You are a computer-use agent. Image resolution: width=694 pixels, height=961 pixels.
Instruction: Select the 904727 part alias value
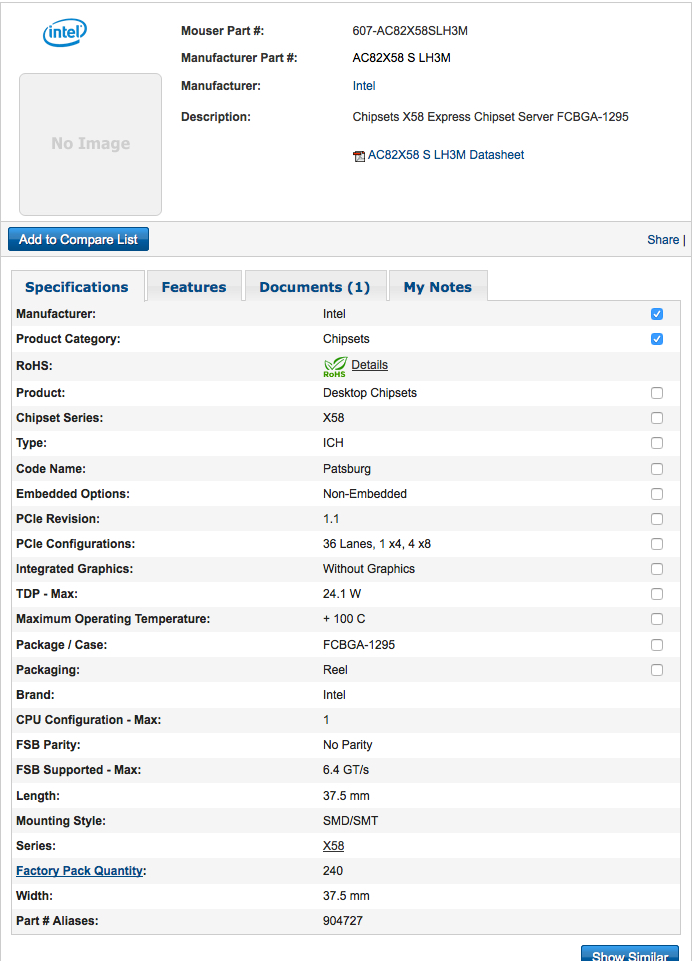(343, 921)
